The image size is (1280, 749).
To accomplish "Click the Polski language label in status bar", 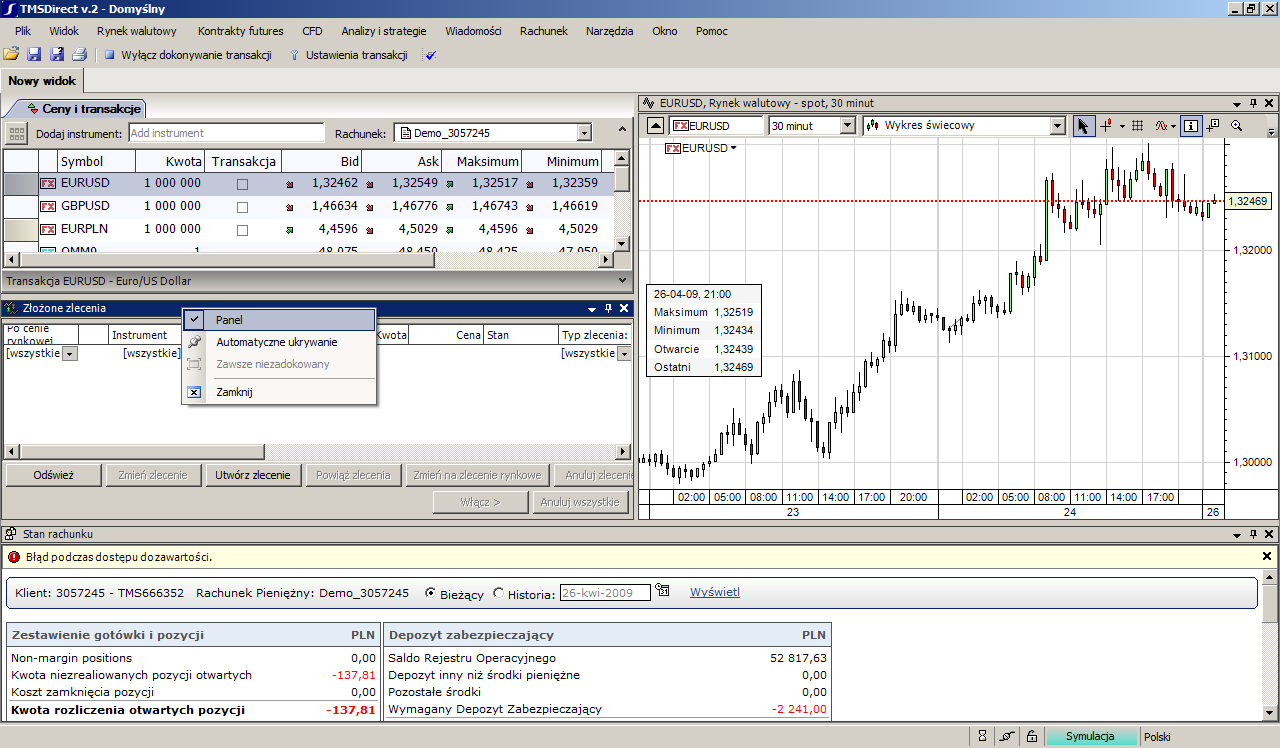I will (1157, 736).
